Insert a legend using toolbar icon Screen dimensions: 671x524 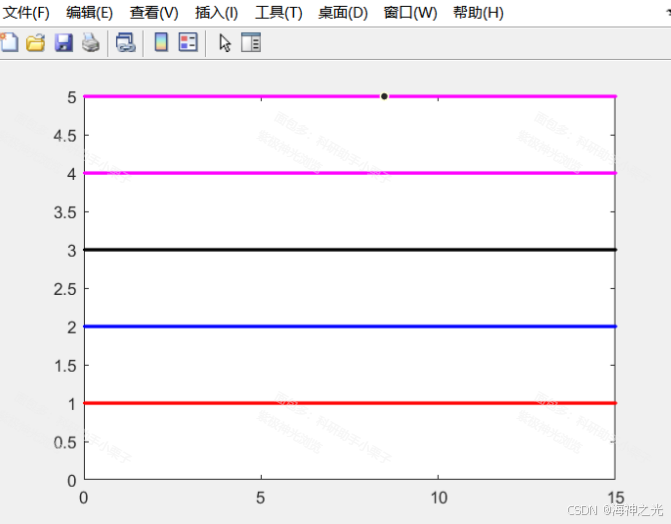(188, 42)
